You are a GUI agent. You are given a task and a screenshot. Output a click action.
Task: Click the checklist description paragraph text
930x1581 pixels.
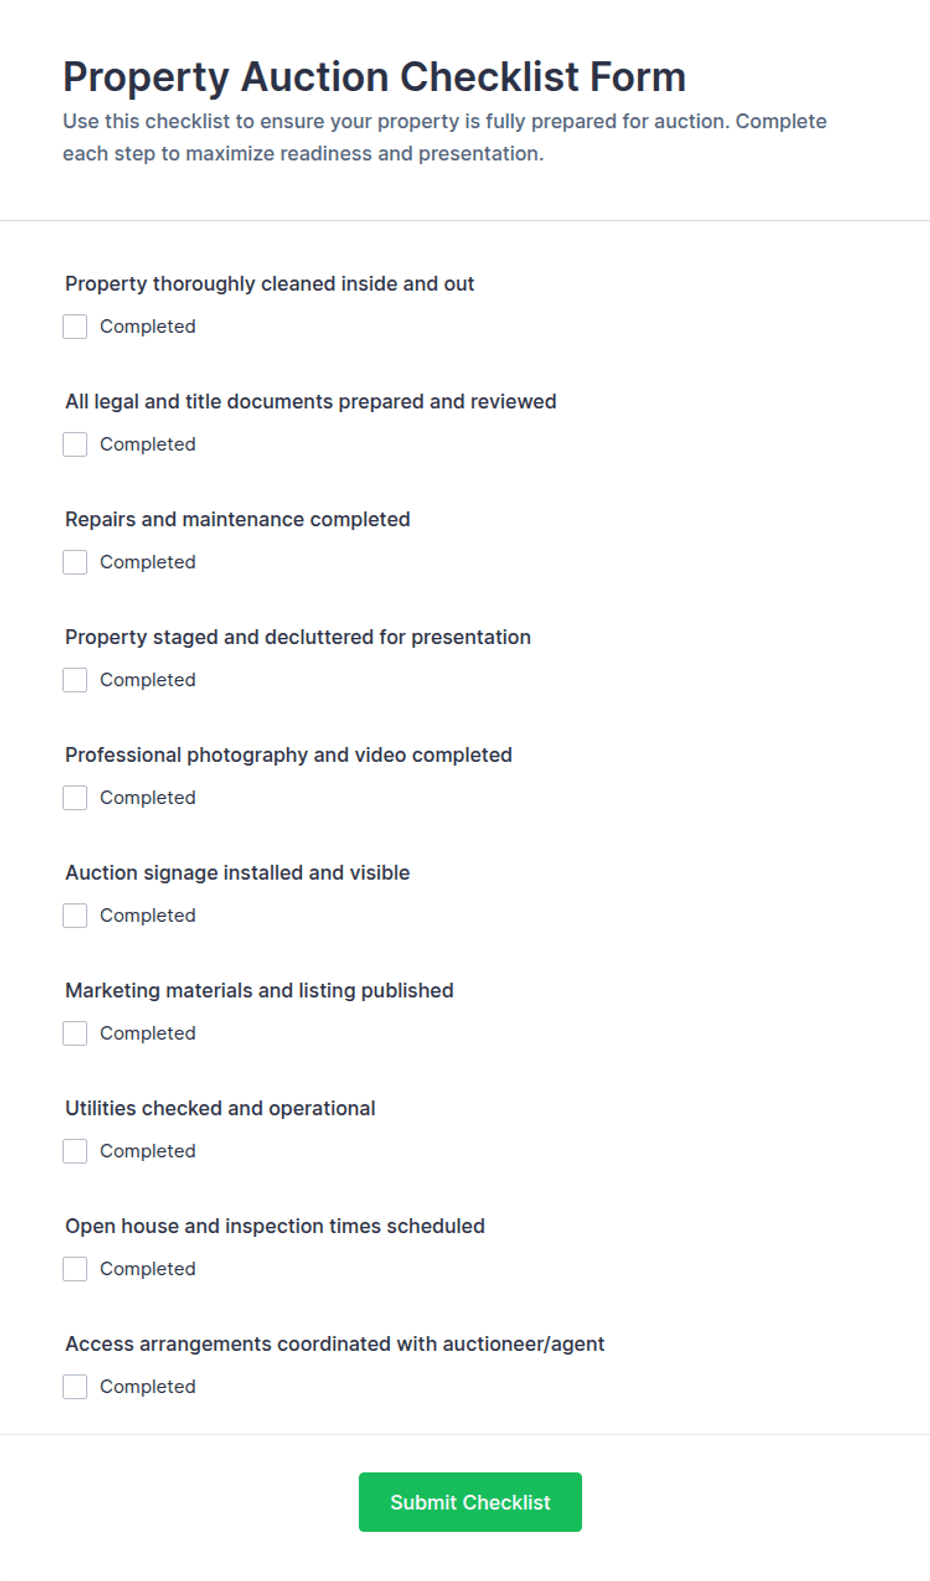coord(445,137)
